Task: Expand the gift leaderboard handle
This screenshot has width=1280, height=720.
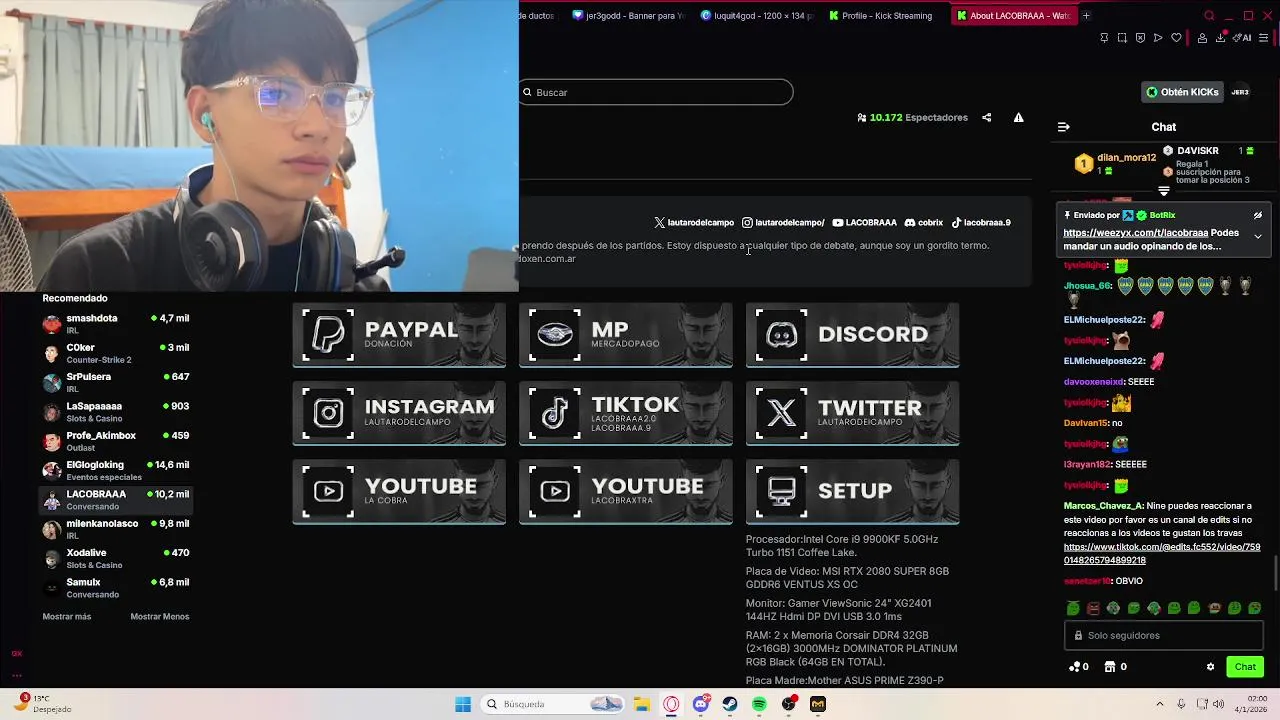Action: [x=1164, y=190]
